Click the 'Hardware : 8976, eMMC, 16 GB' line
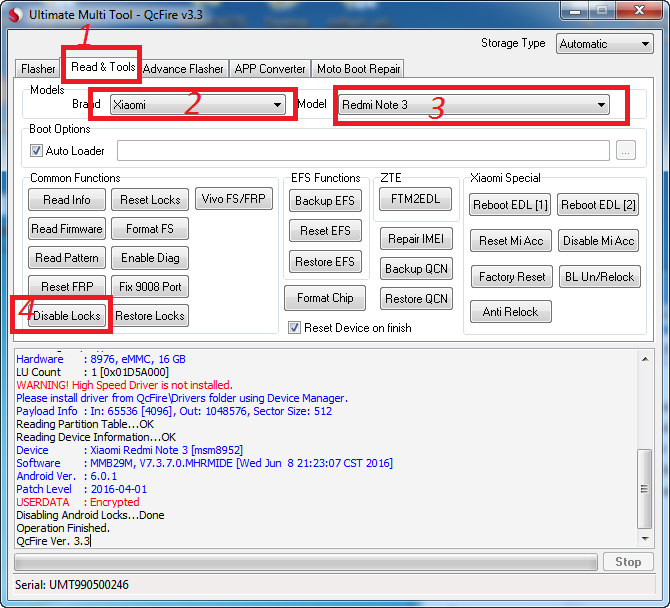The image size is (670, 608). [101, 359]
